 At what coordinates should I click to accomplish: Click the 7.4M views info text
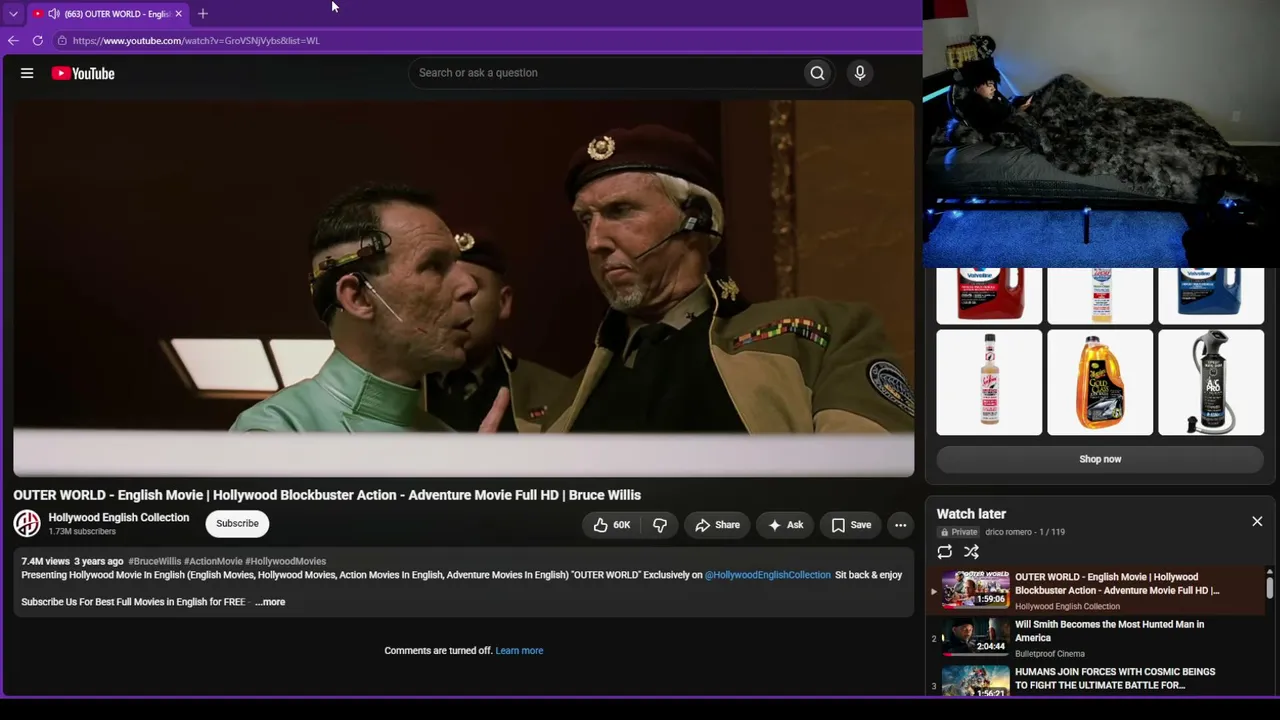(46, 562)
